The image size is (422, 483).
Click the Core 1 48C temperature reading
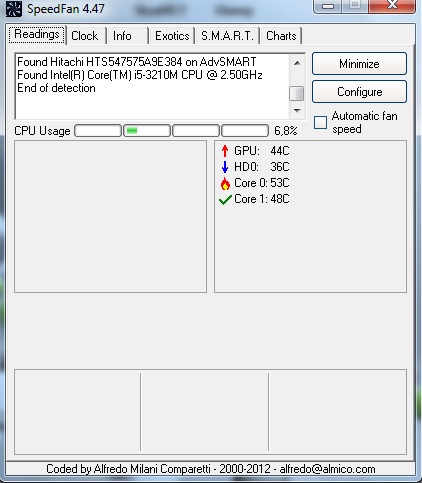[262, 199]
